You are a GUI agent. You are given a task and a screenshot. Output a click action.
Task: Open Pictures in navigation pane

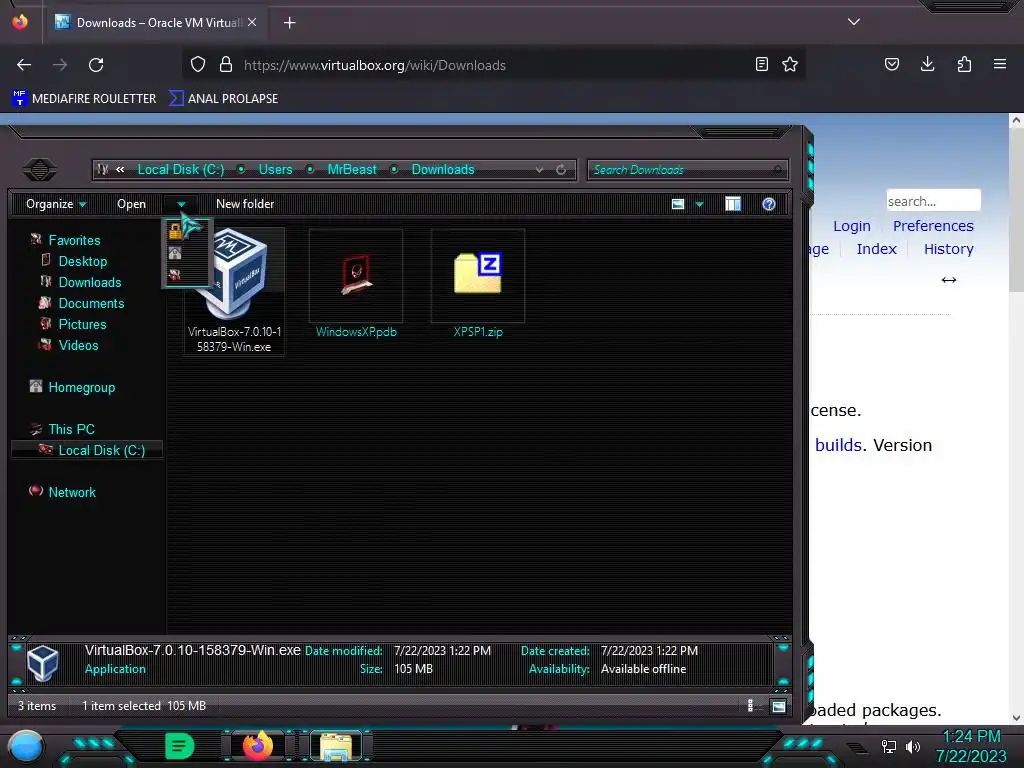coord(82,324)
